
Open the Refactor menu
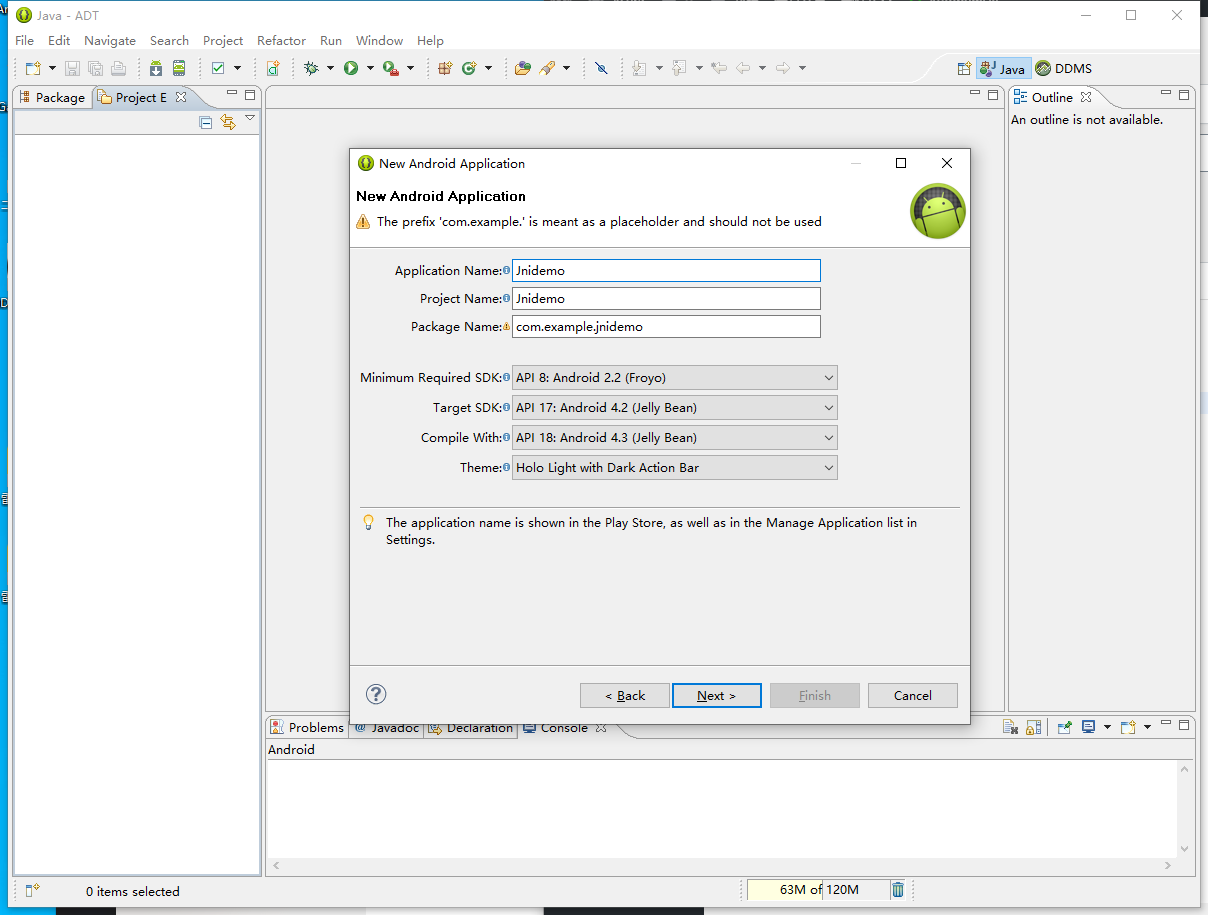[x=281, y=41]
